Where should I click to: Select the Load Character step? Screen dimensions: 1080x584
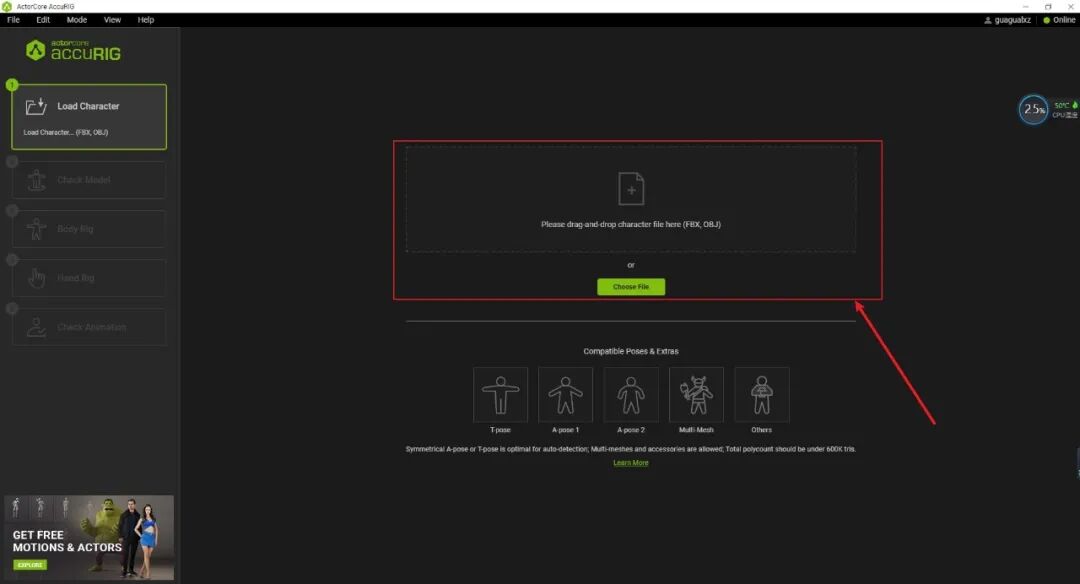(x=89, y=117)
